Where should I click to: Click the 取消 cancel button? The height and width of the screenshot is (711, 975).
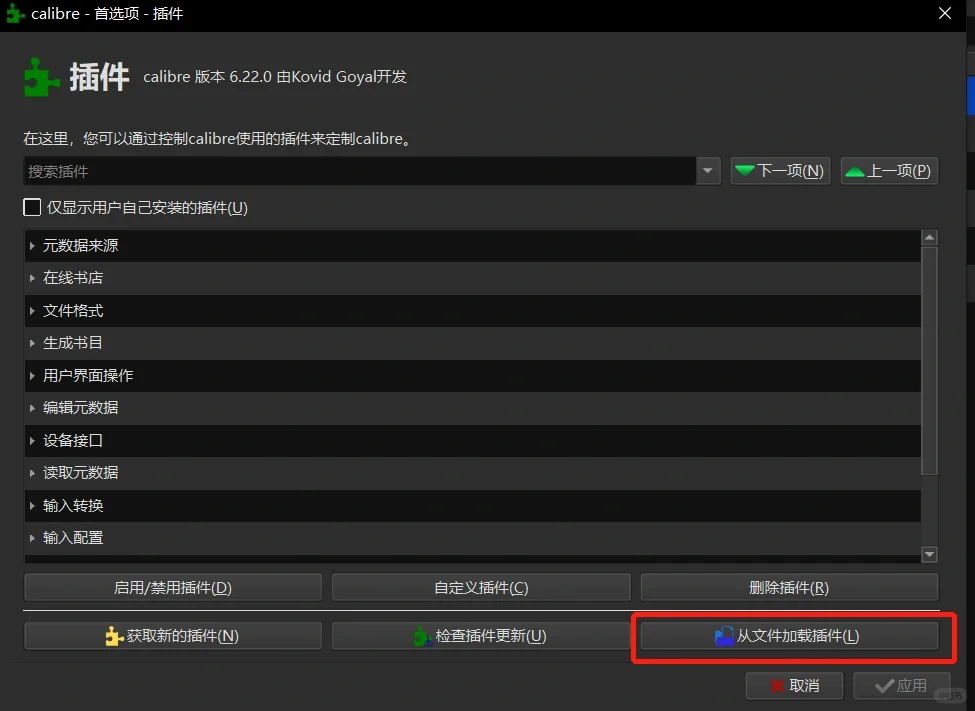point(794,685)
